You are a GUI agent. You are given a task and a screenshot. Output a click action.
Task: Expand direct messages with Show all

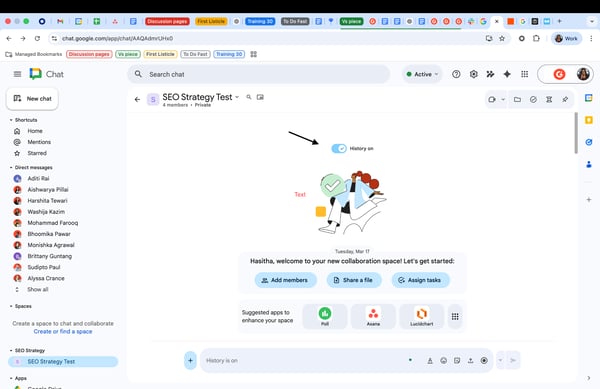click(x=37, y=290)
